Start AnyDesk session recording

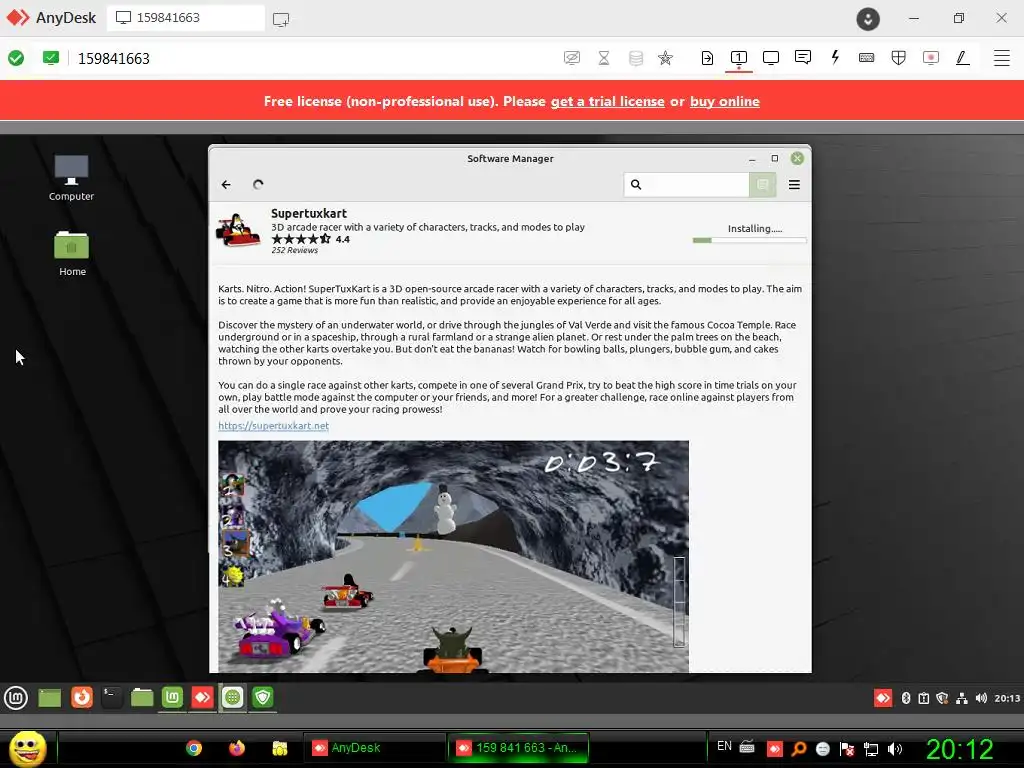931,57
